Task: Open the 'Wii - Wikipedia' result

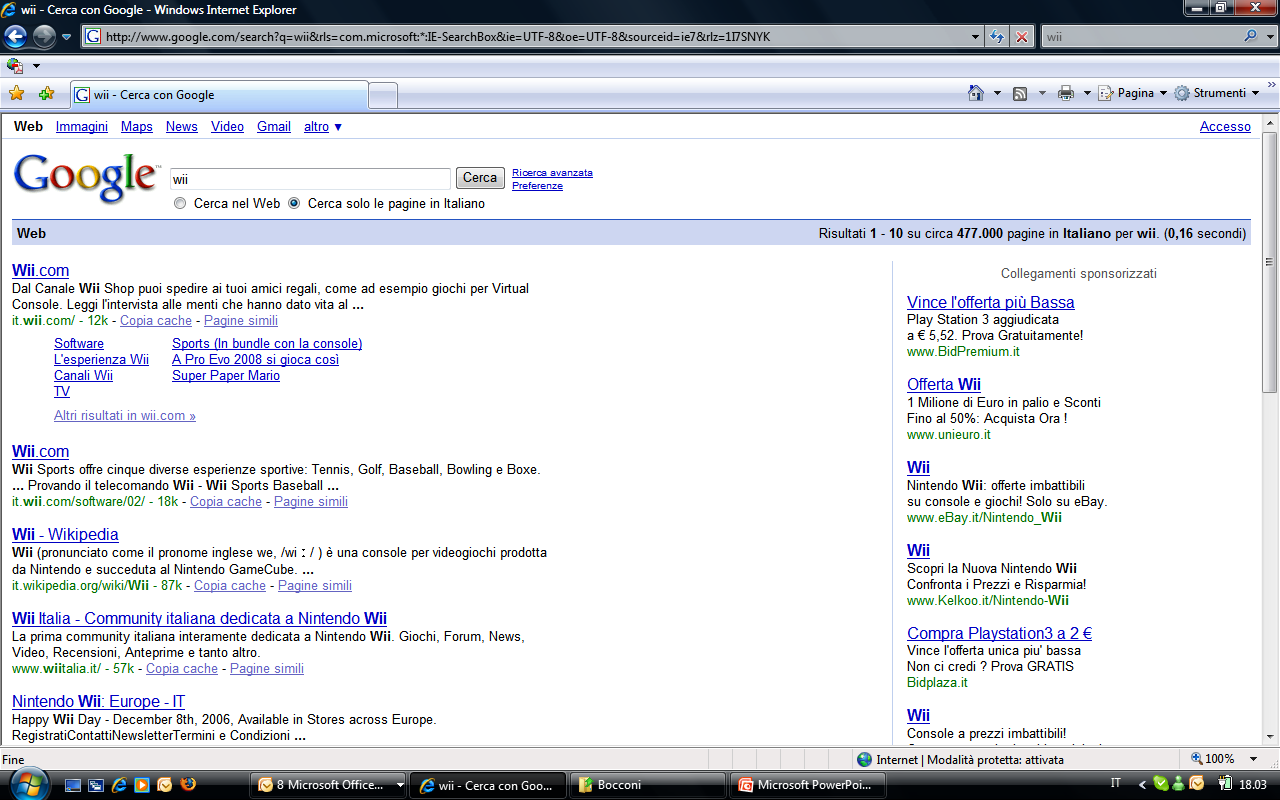Action: click(x=65, y=535)
